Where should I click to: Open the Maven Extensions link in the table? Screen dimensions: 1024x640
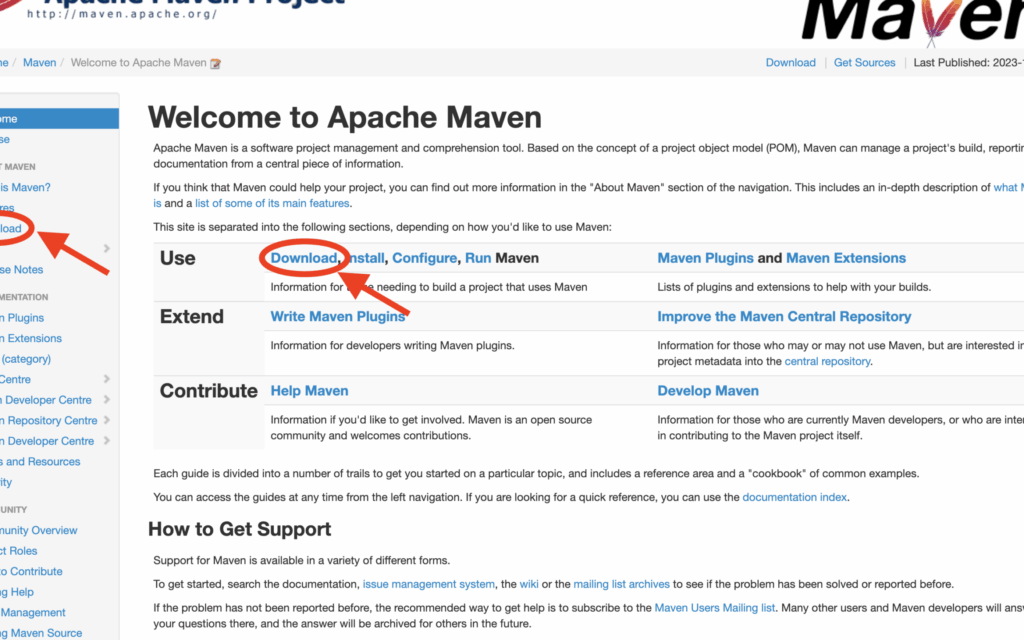[845, 258]
